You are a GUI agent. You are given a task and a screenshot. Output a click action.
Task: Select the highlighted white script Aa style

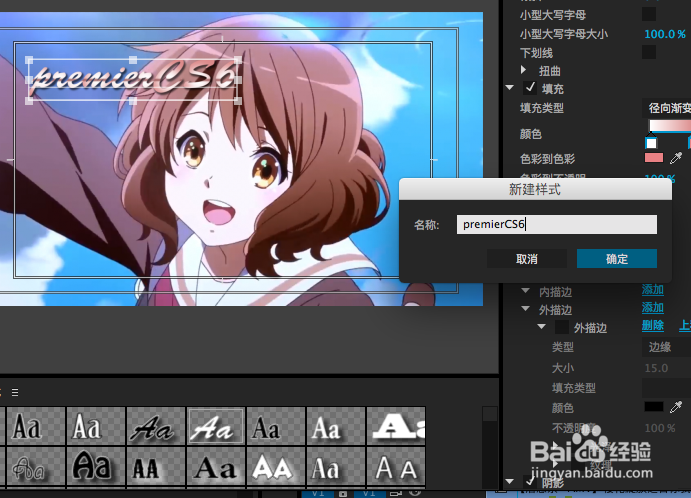pyautogui.click(x=215, y=426)
